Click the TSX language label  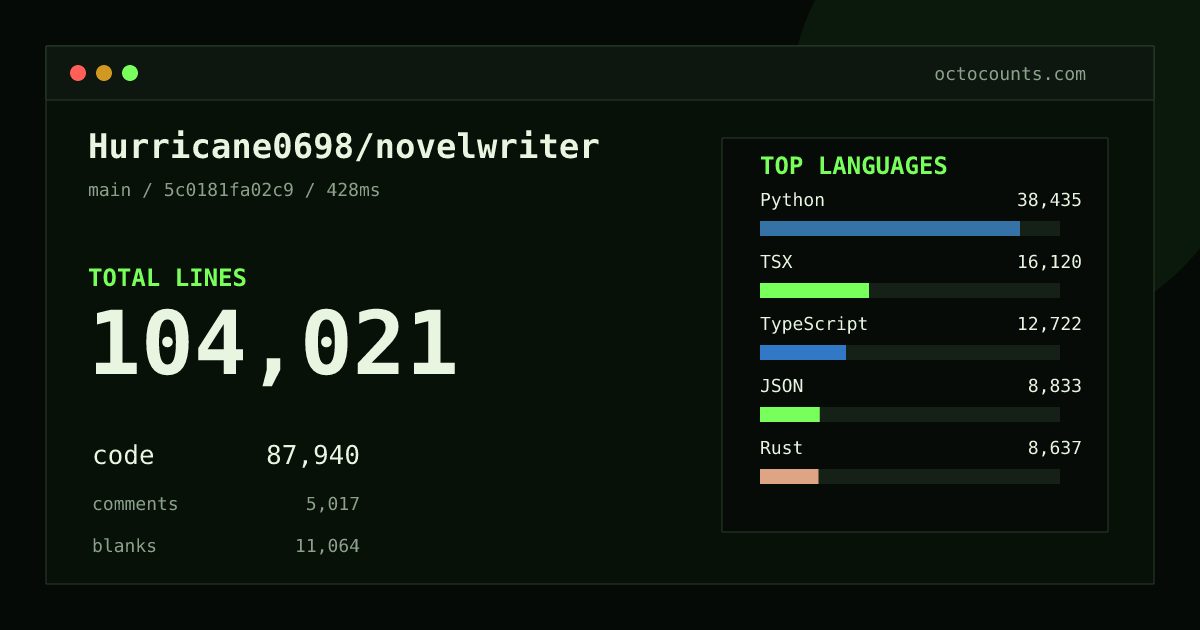coord(776,262)
